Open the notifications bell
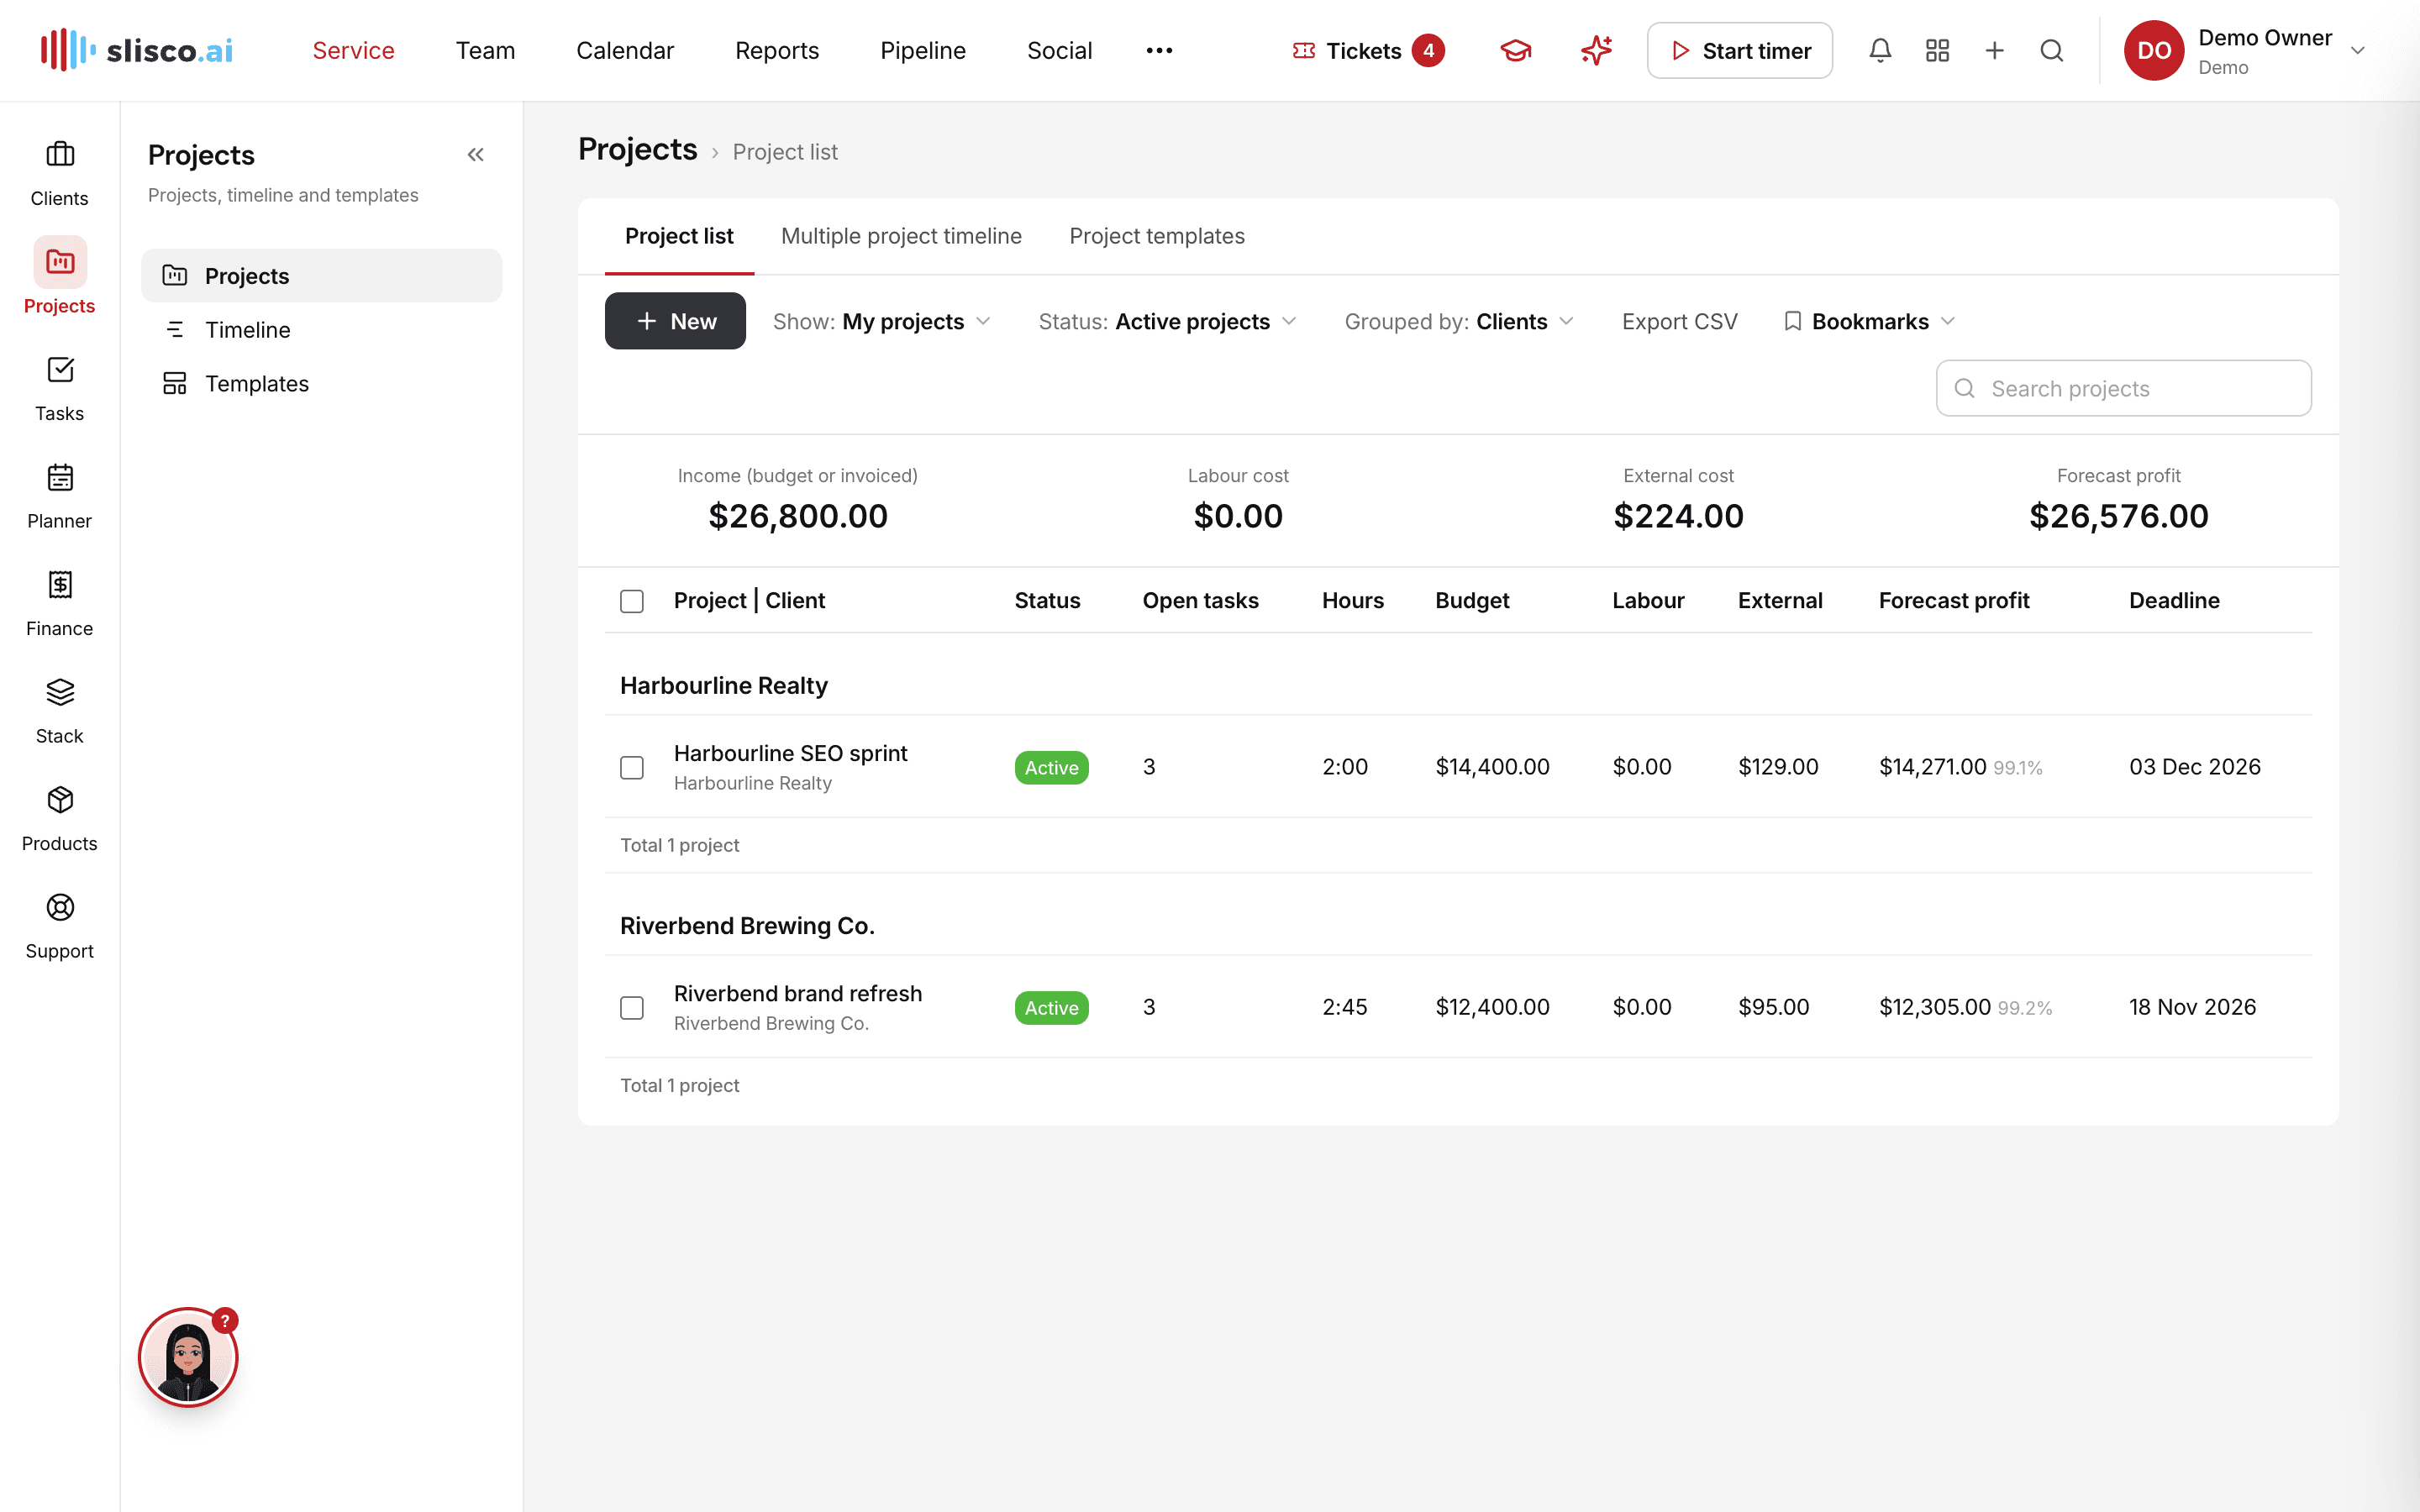This screenshot has height=1512, width=2420. (1880, 50)
